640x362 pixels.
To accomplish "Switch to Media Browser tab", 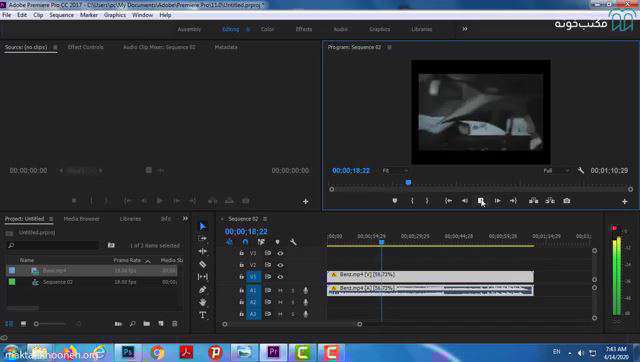I will pyautogui.click(x=81, y=219).
